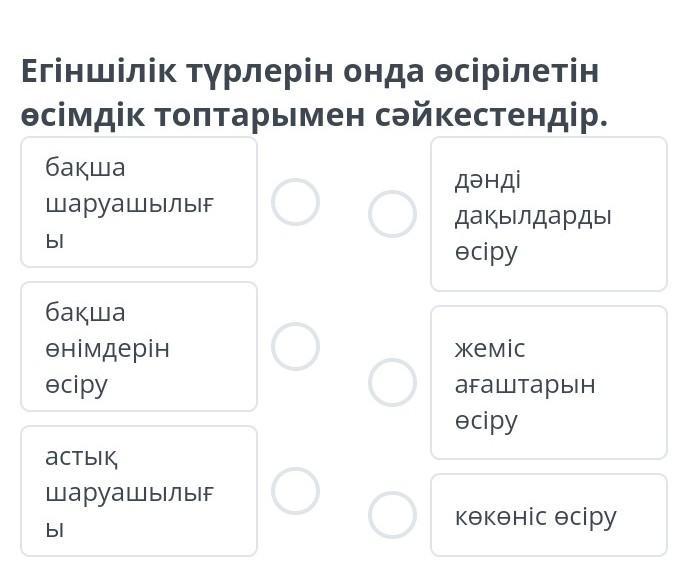Screen dimensions: 694x587
Task: Click the "бақша өнімдерін өсіру" card
Action: (x=139, y=347)
